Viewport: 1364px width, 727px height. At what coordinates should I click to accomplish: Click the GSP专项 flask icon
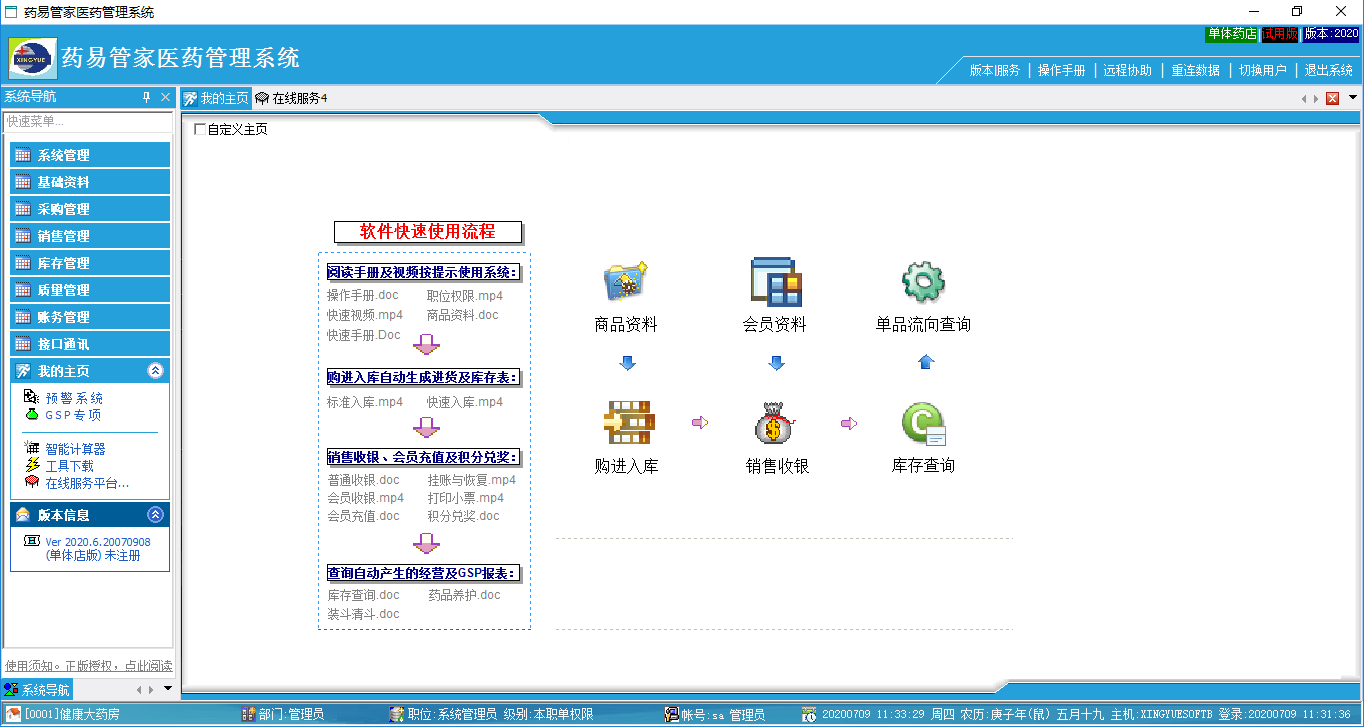(x=31, y=414)
